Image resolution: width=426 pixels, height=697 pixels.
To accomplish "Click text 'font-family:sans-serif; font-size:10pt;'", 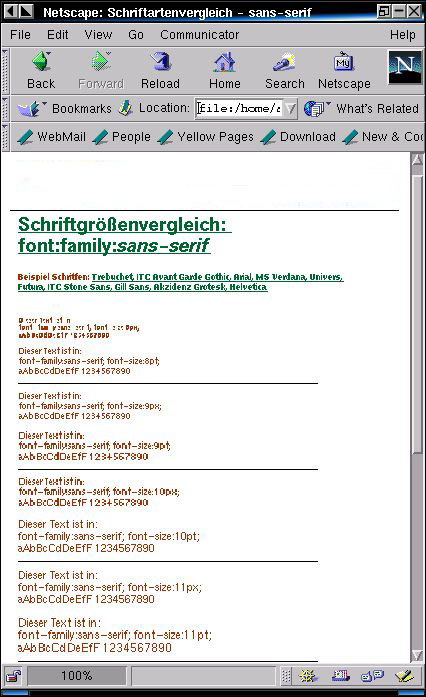I will pyautogui.click(x=109, y=537).
